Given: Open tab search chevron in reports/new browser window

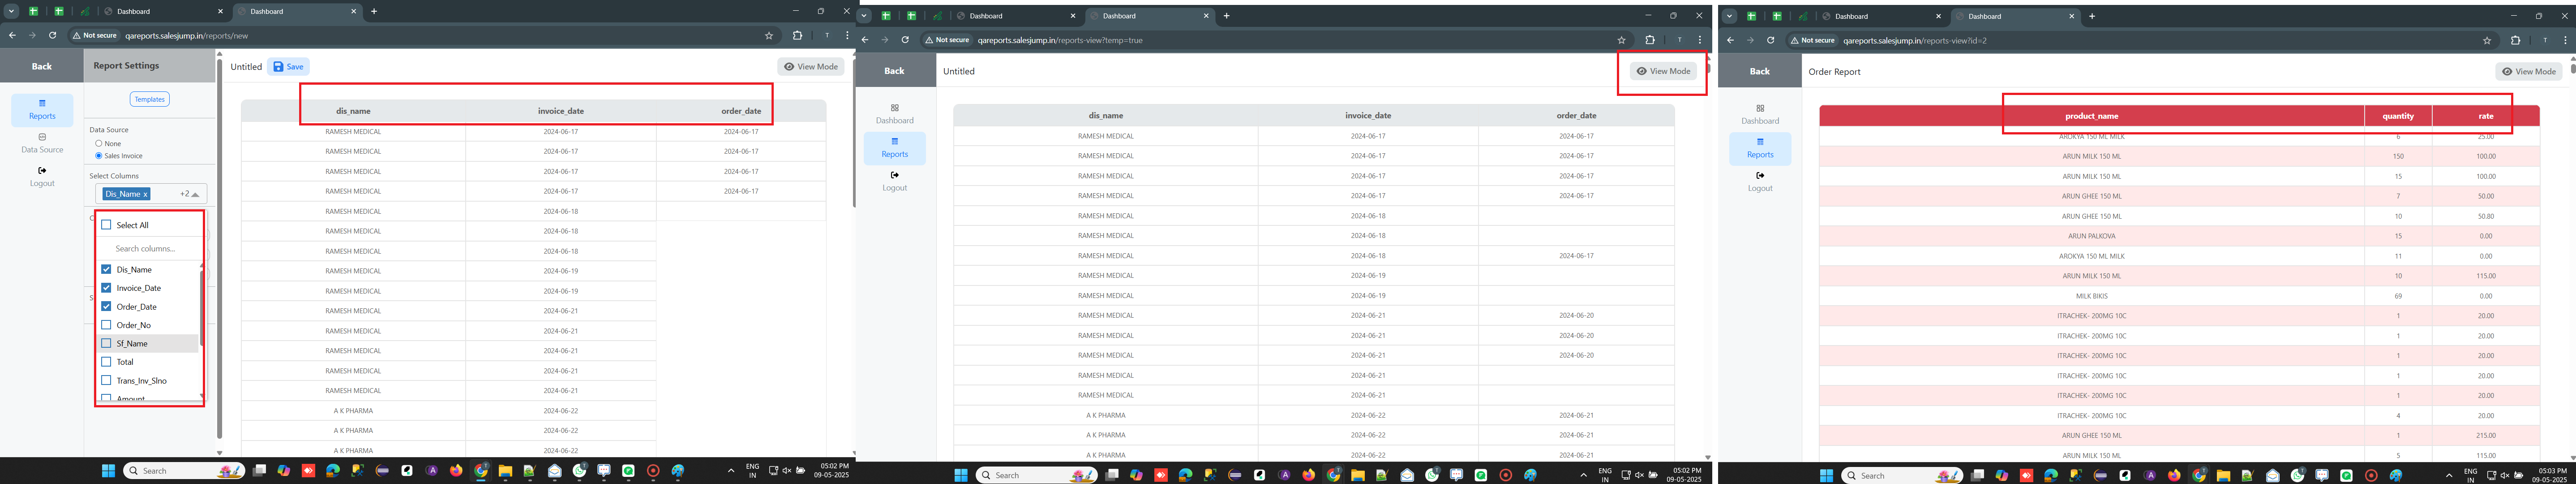Looking at the screenshot, I should [x=12, y=11].
